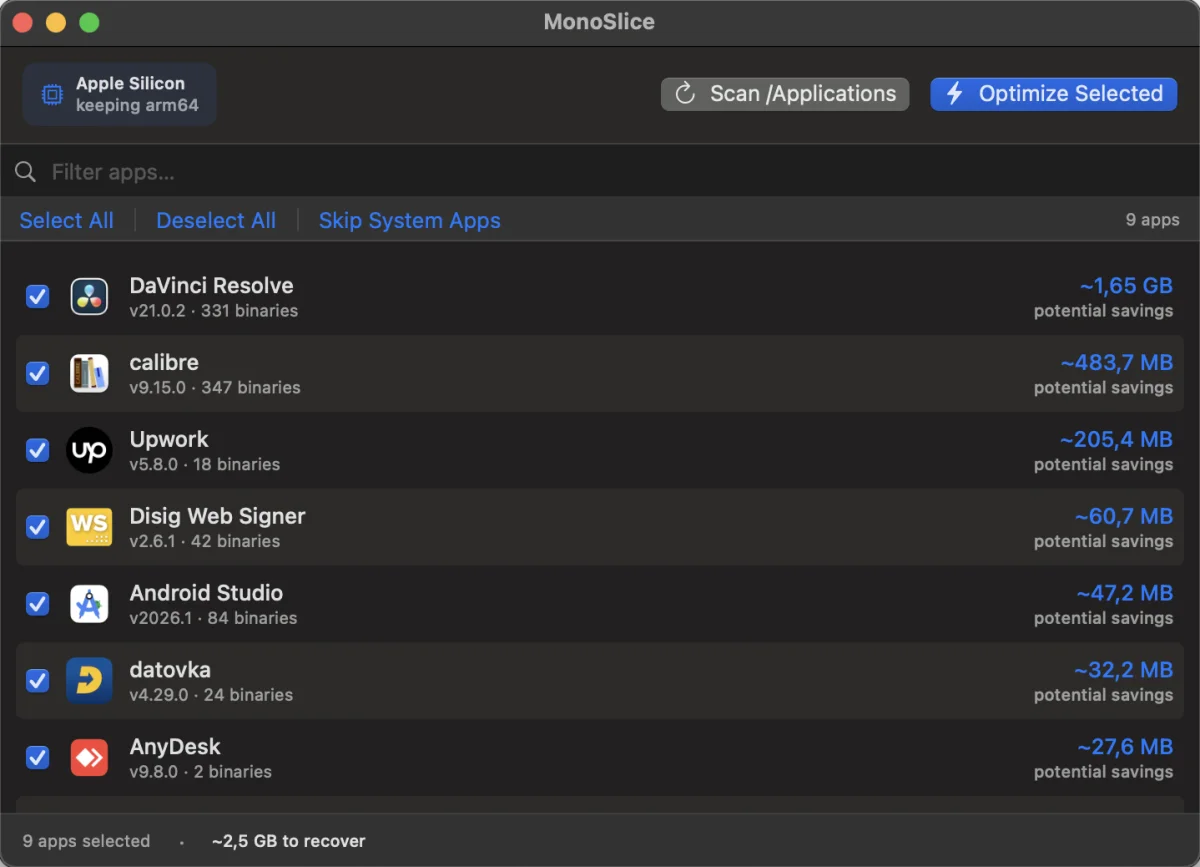Click the 9 apps count label
The height and width of the screenshot is (867, 1200).
pos(1153,220)
